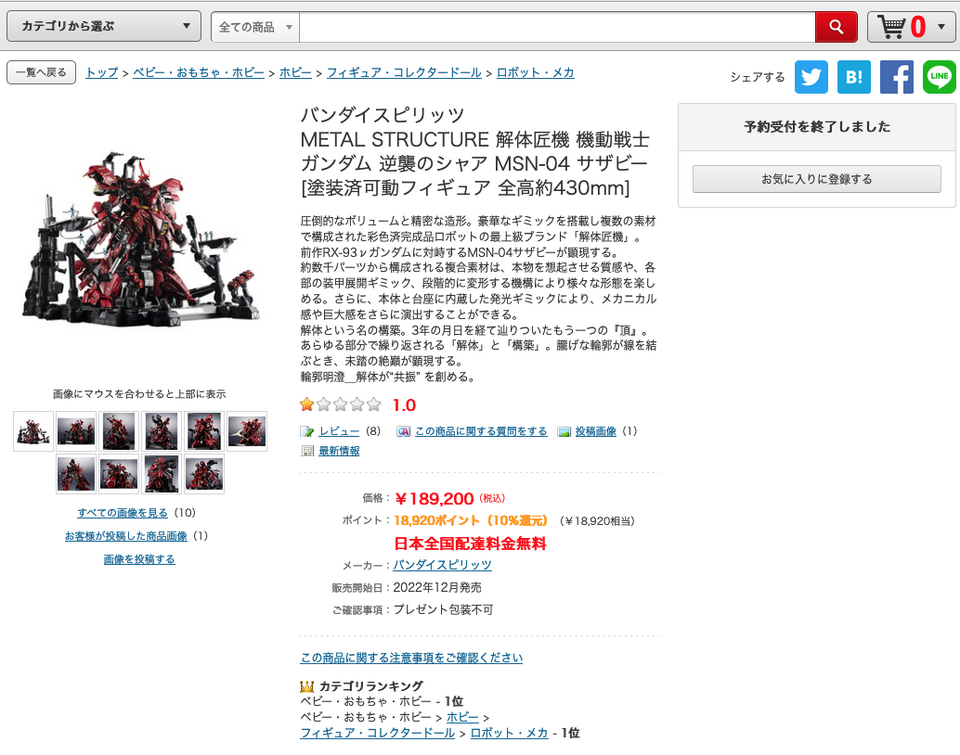The image size is (960, 755).
Task: Open the 全ての商品 search scope dropdown
Action: pos(255,27)
